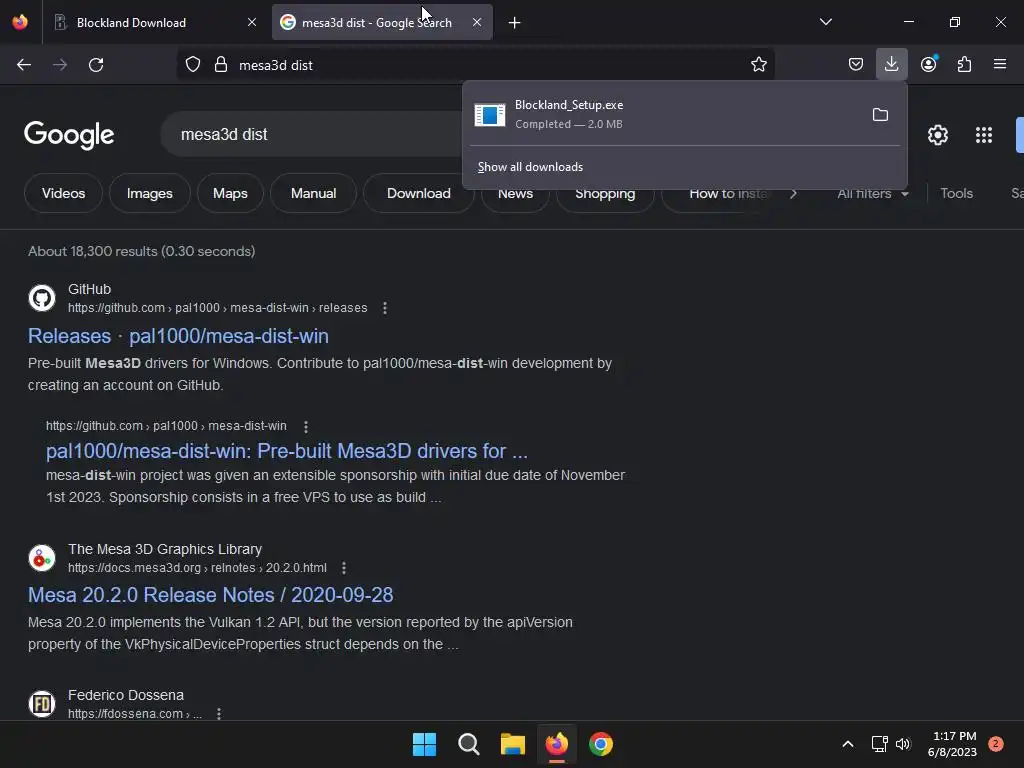Open the network status tray icon

pyautogui.click(x=879, y=744)
